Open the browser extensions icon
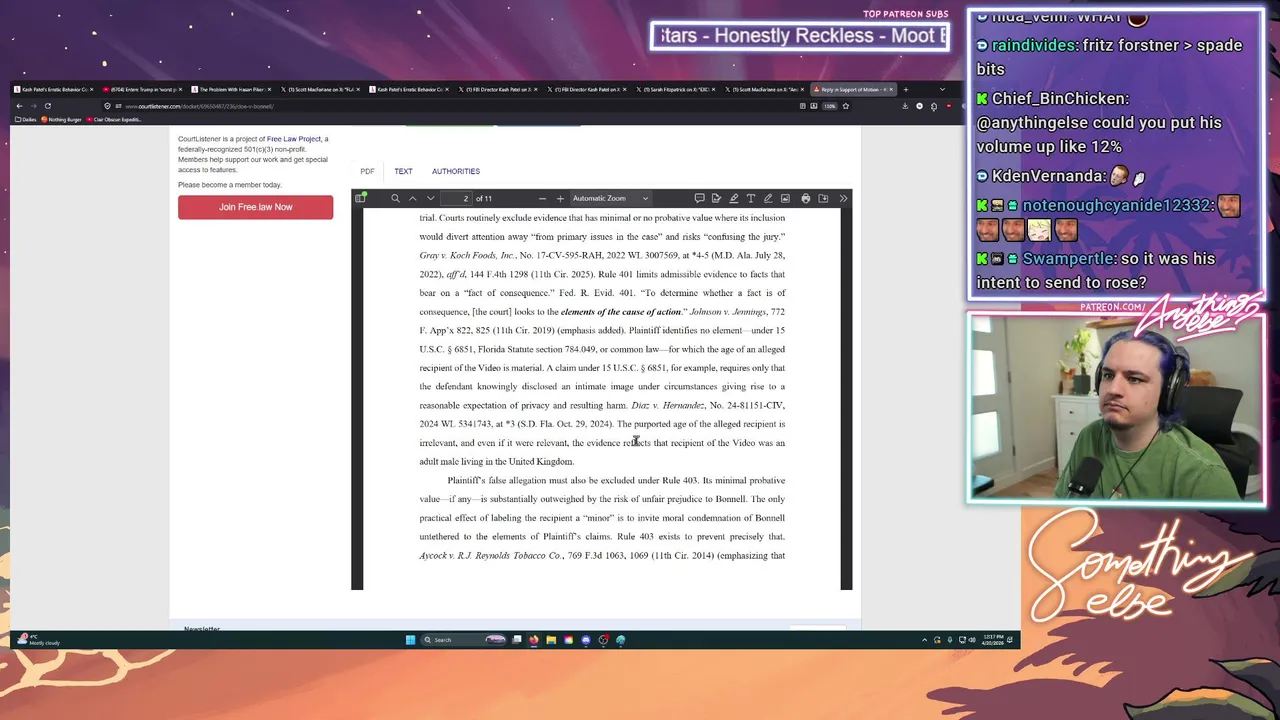This screenshot has height=720, width=1280. pos(933,105)
